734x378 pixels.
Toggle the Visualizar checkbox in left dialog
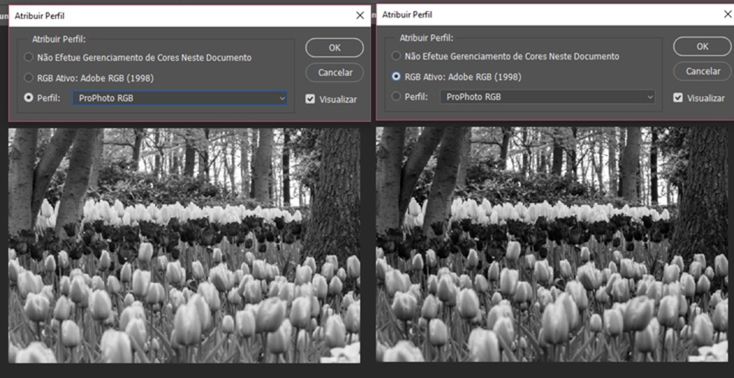pos(310,99)
